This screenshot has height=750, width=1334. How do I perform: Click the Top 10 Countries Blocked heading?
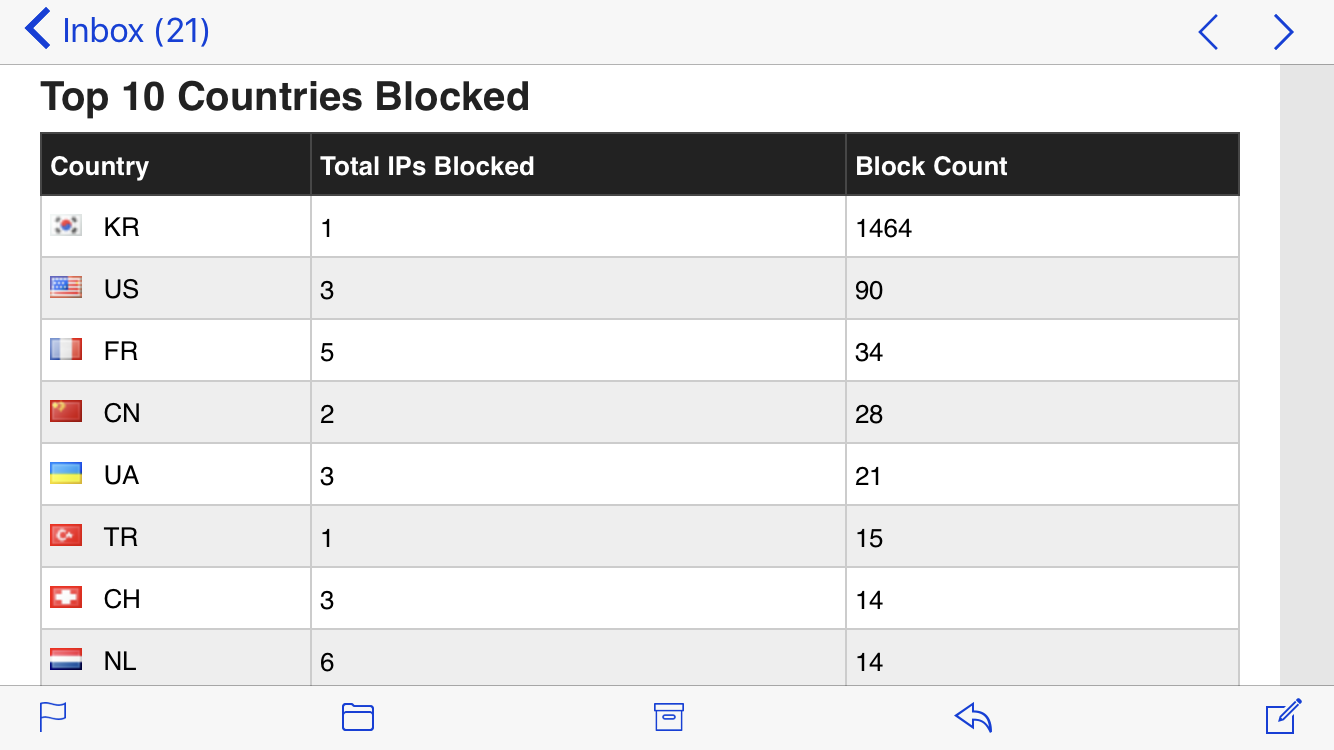(x=285, y=97)
